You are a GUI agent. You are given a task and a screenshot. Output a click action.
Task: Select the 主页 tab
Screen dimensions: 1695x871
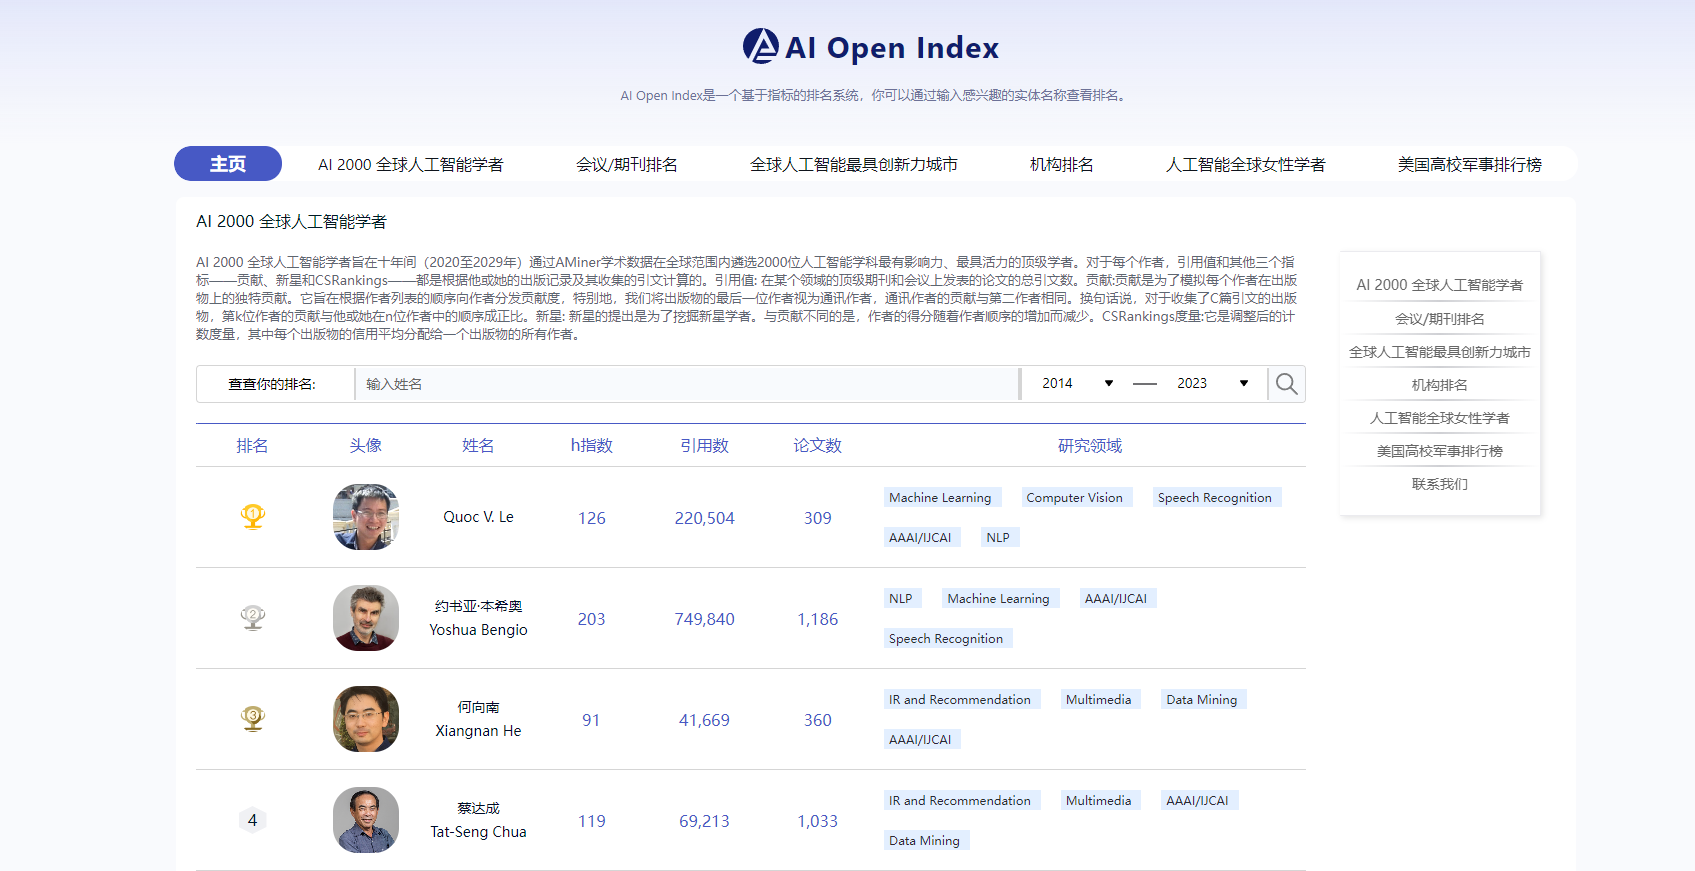pyautogui.click(x=228, y=164)
